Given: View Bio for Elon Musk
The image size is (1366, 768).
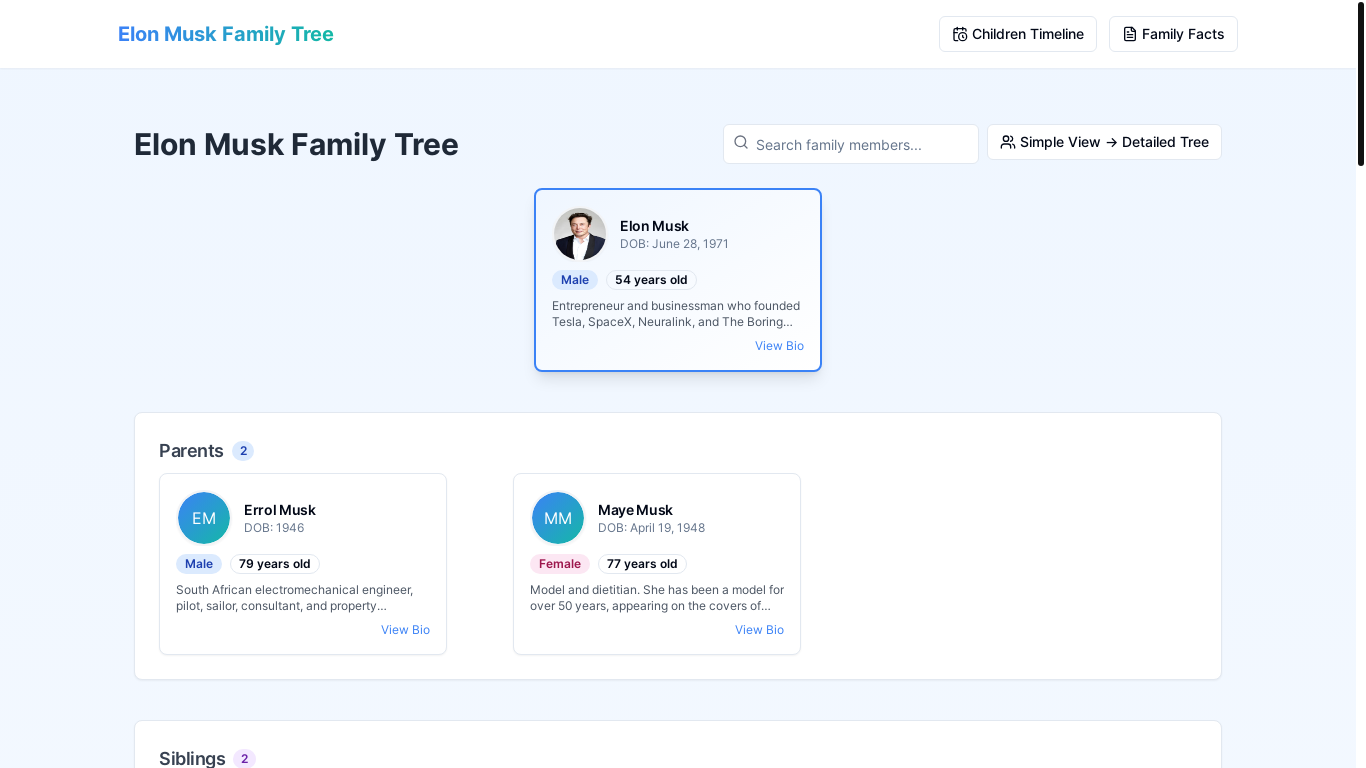Looking at the screenshot, I should [779, 346].
